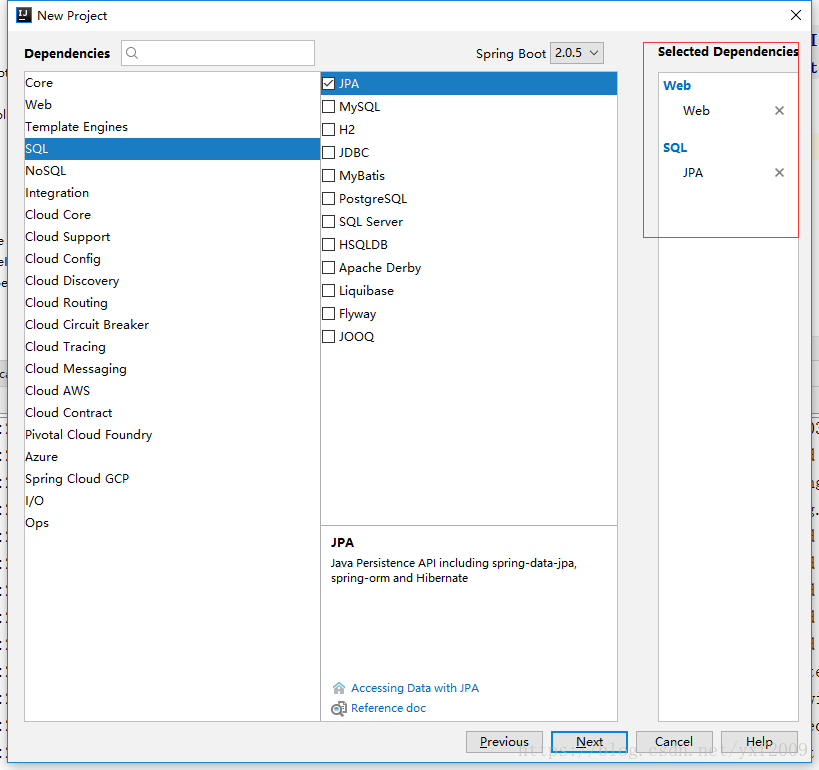Click the Accessing Data with JPA home icon
The height and width of the screenshot is (770, 819).
coord(338,688)
